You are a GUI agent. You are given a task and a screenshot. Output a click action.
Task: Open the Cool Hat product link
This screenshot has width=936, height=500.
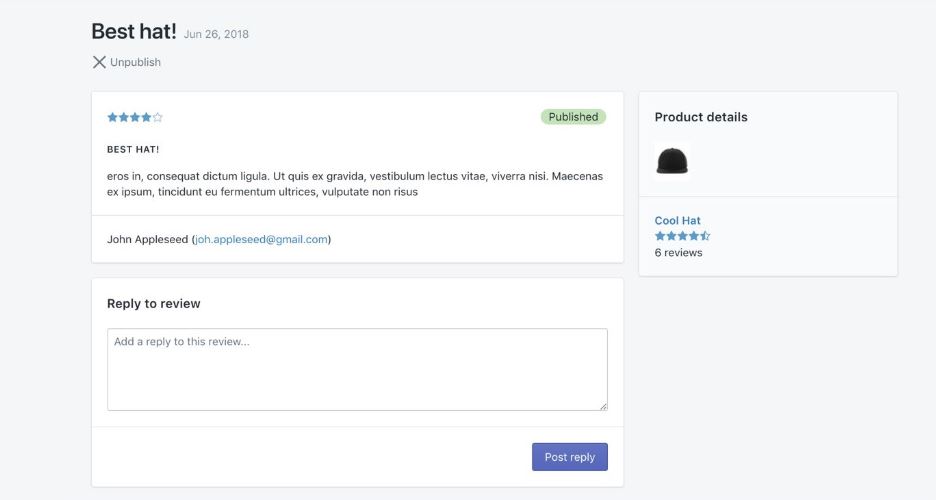(x=677, y=221)
